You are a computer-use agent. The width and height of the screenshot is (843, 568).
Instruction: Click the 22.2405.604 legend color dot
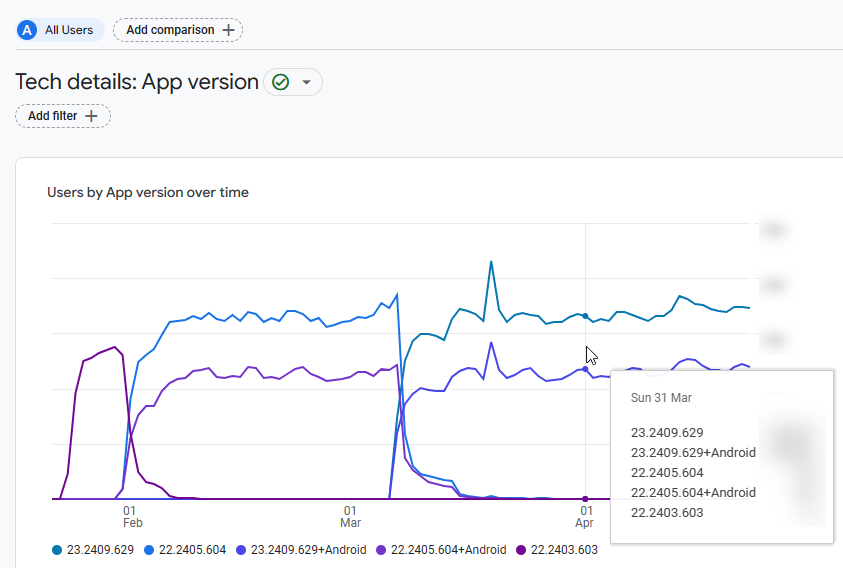[x=149, y=550]
